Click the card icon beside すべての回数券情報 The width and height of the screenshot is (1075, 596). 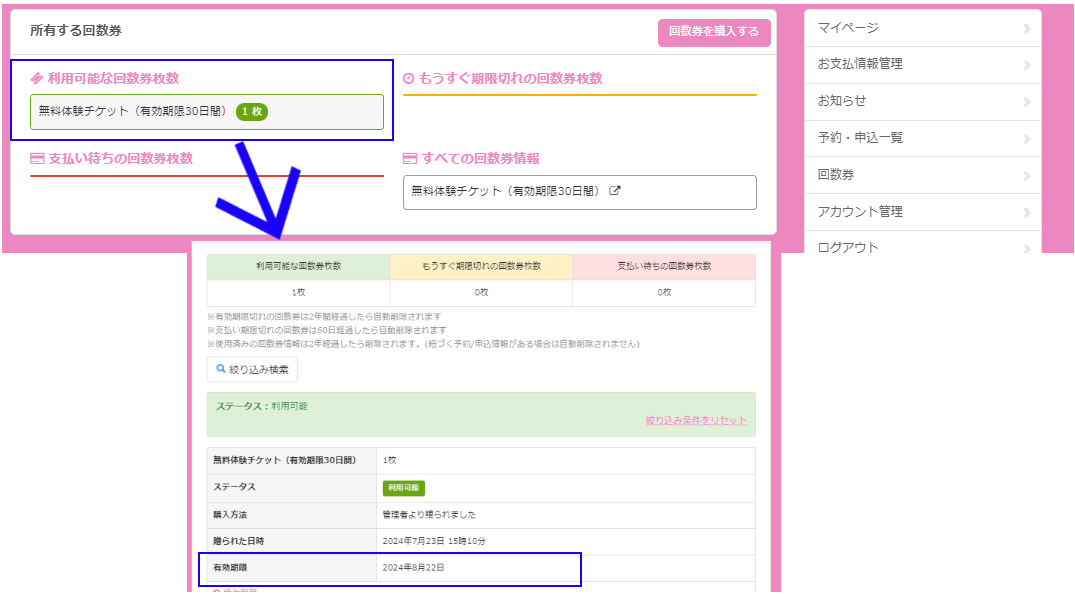click(x=409, y=159)
